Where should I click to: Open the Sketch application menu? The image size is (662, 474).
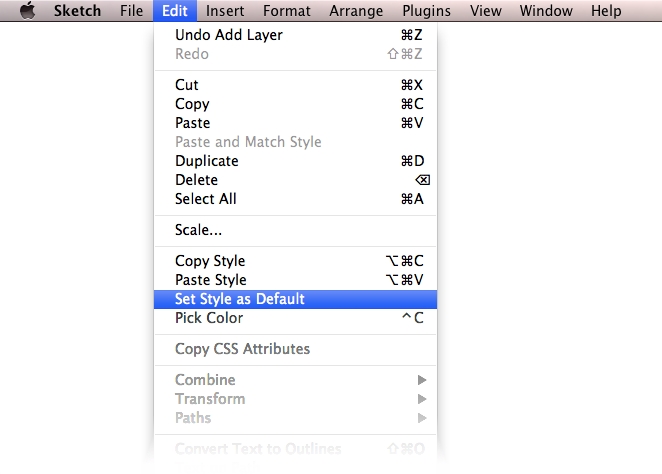(x=77, y=11)
